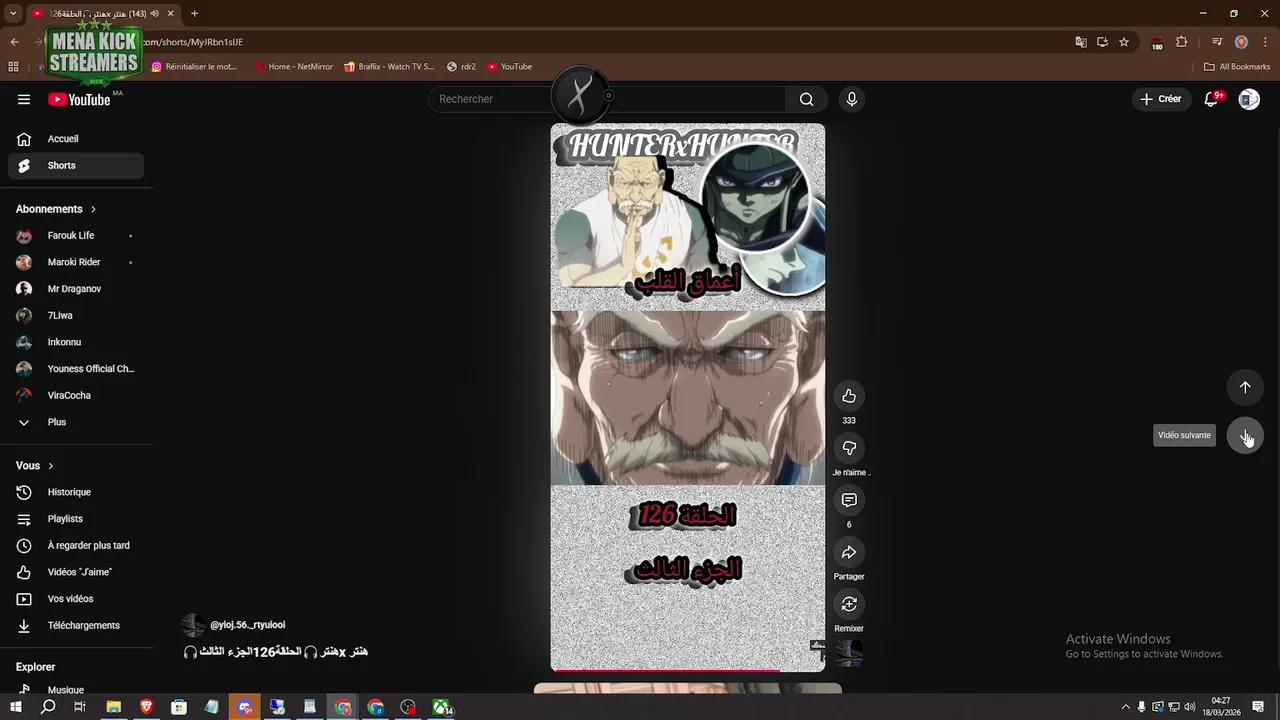Go to YouTube home via the logo

click(x=79, y=99)
